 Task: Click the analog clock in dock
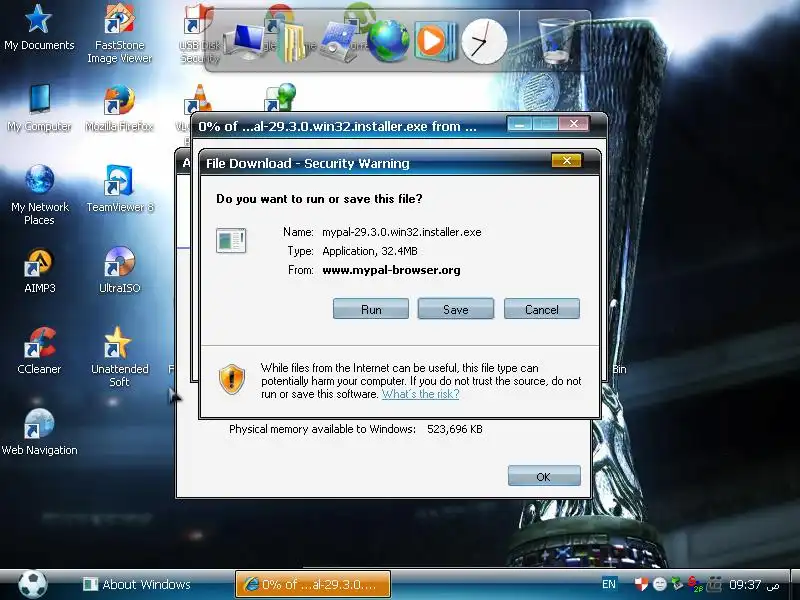(484, 42)
